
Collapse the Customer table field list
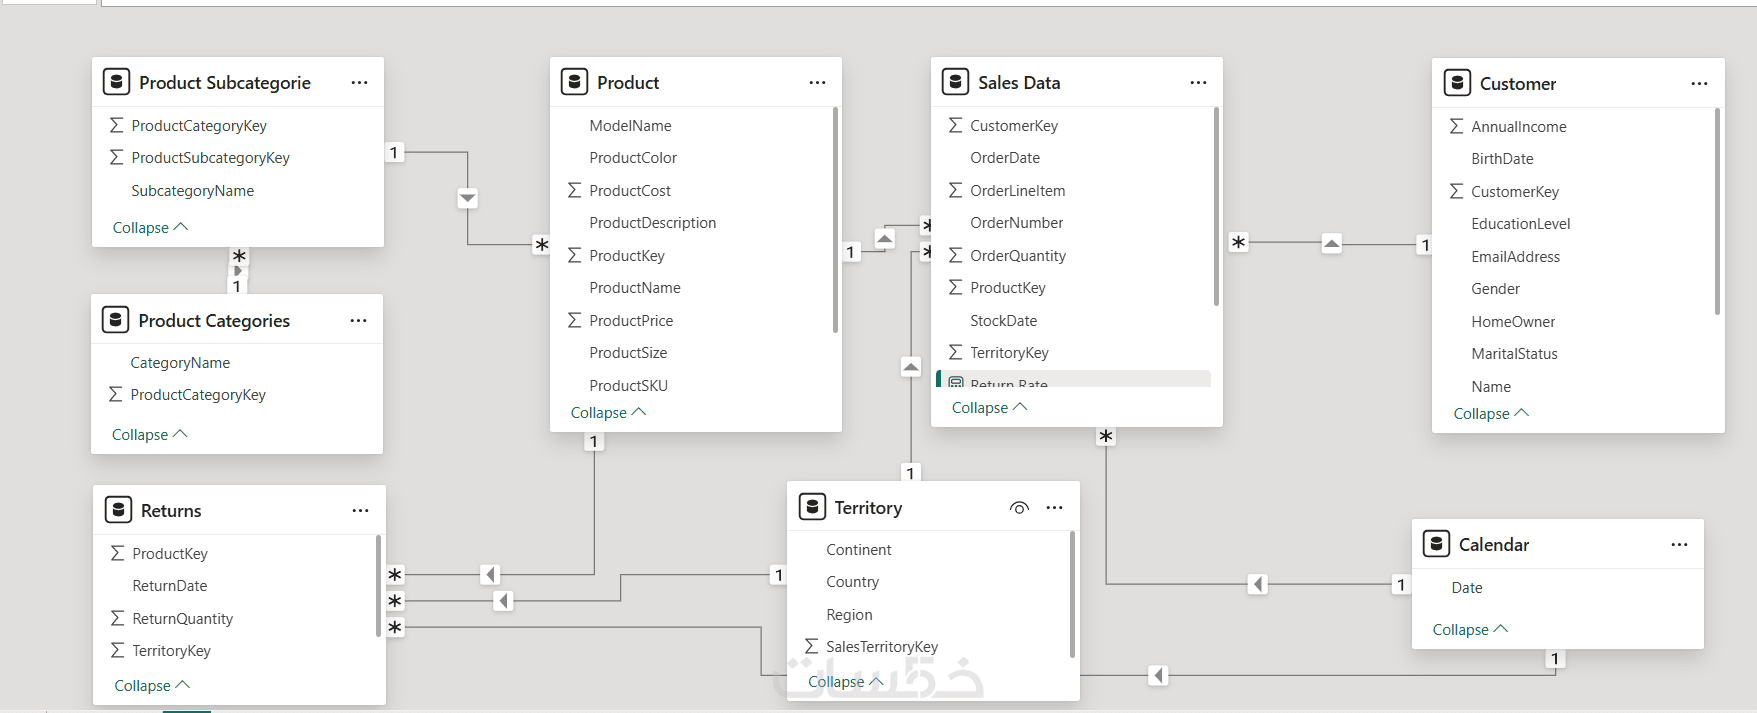click(x=1491, y=413)
